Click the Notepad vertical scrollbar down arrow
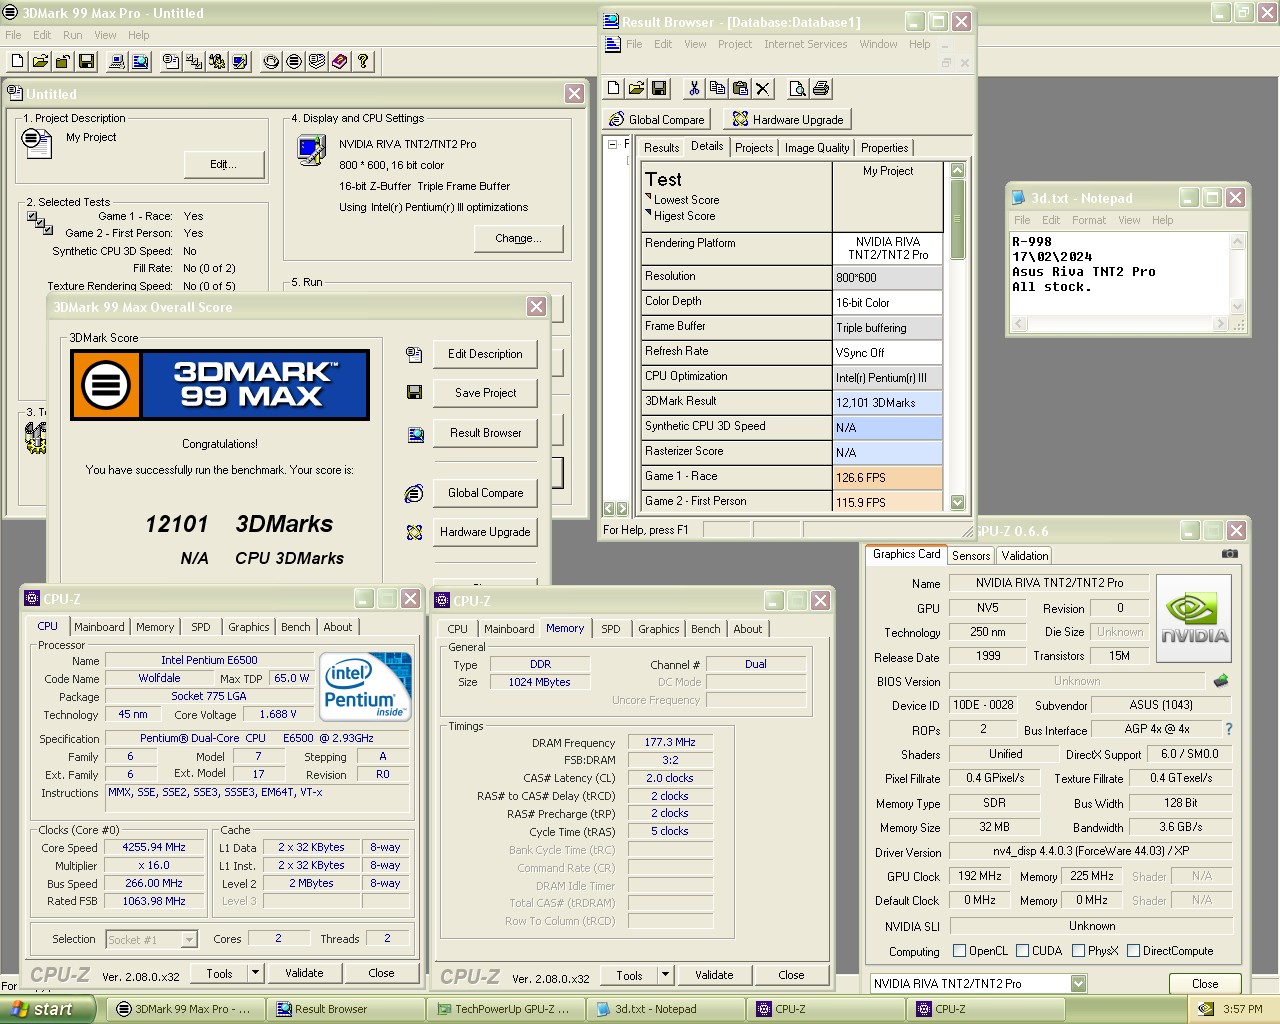 (x=1238, y=307)
